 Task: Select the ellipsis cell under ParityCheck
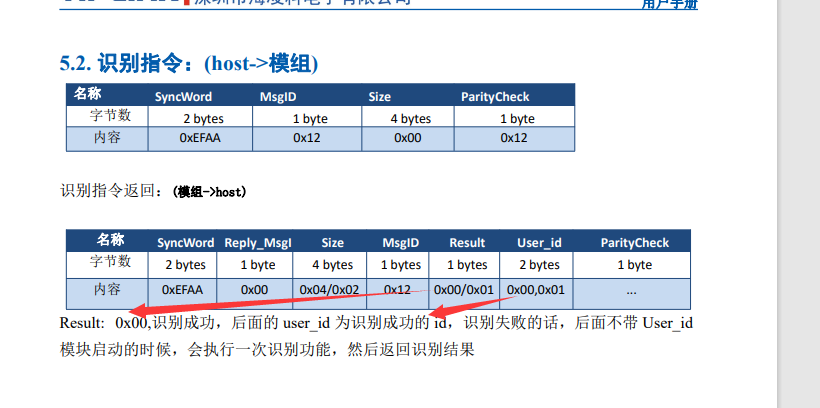[632, 293]
